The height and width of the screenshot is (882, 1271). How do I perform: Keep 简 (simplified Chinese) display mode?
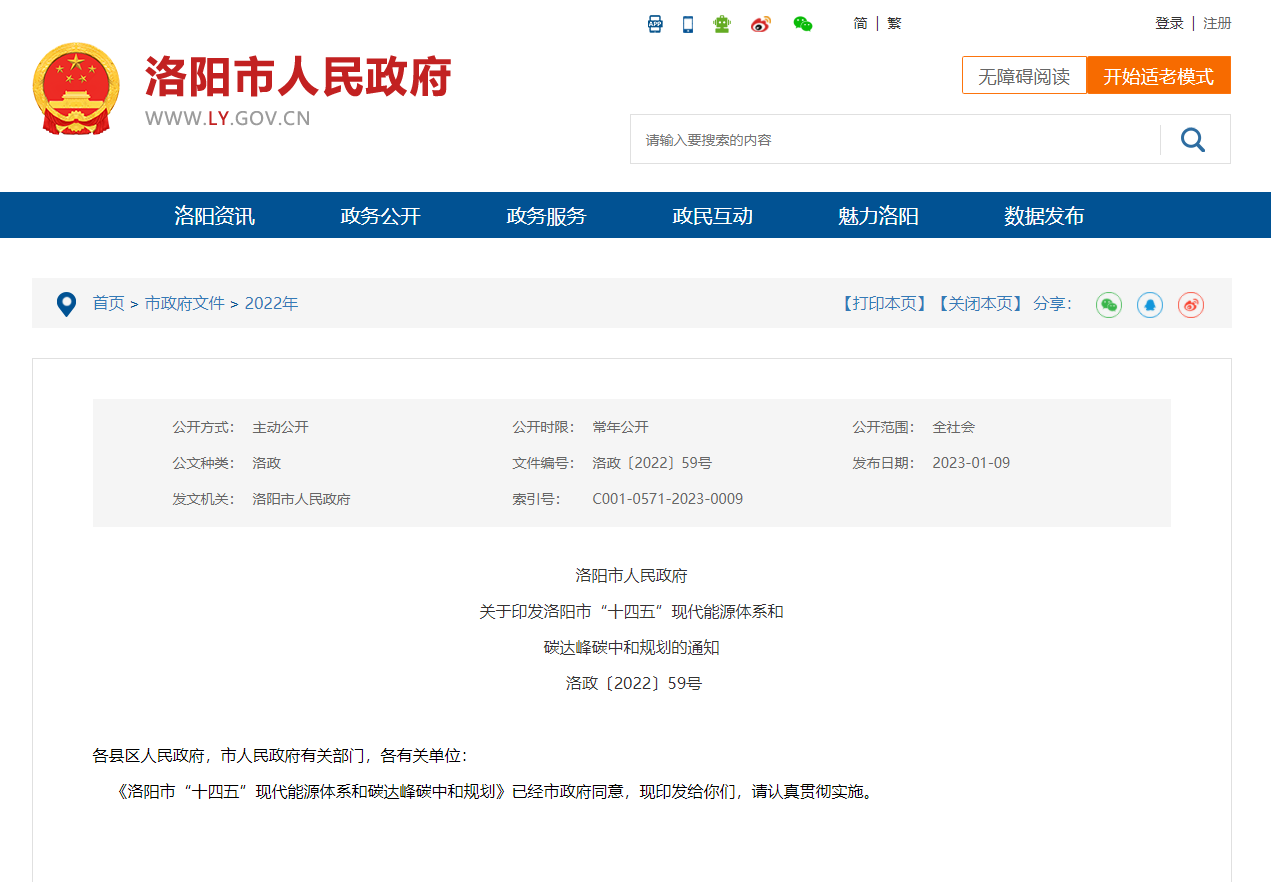click(860, 23)
